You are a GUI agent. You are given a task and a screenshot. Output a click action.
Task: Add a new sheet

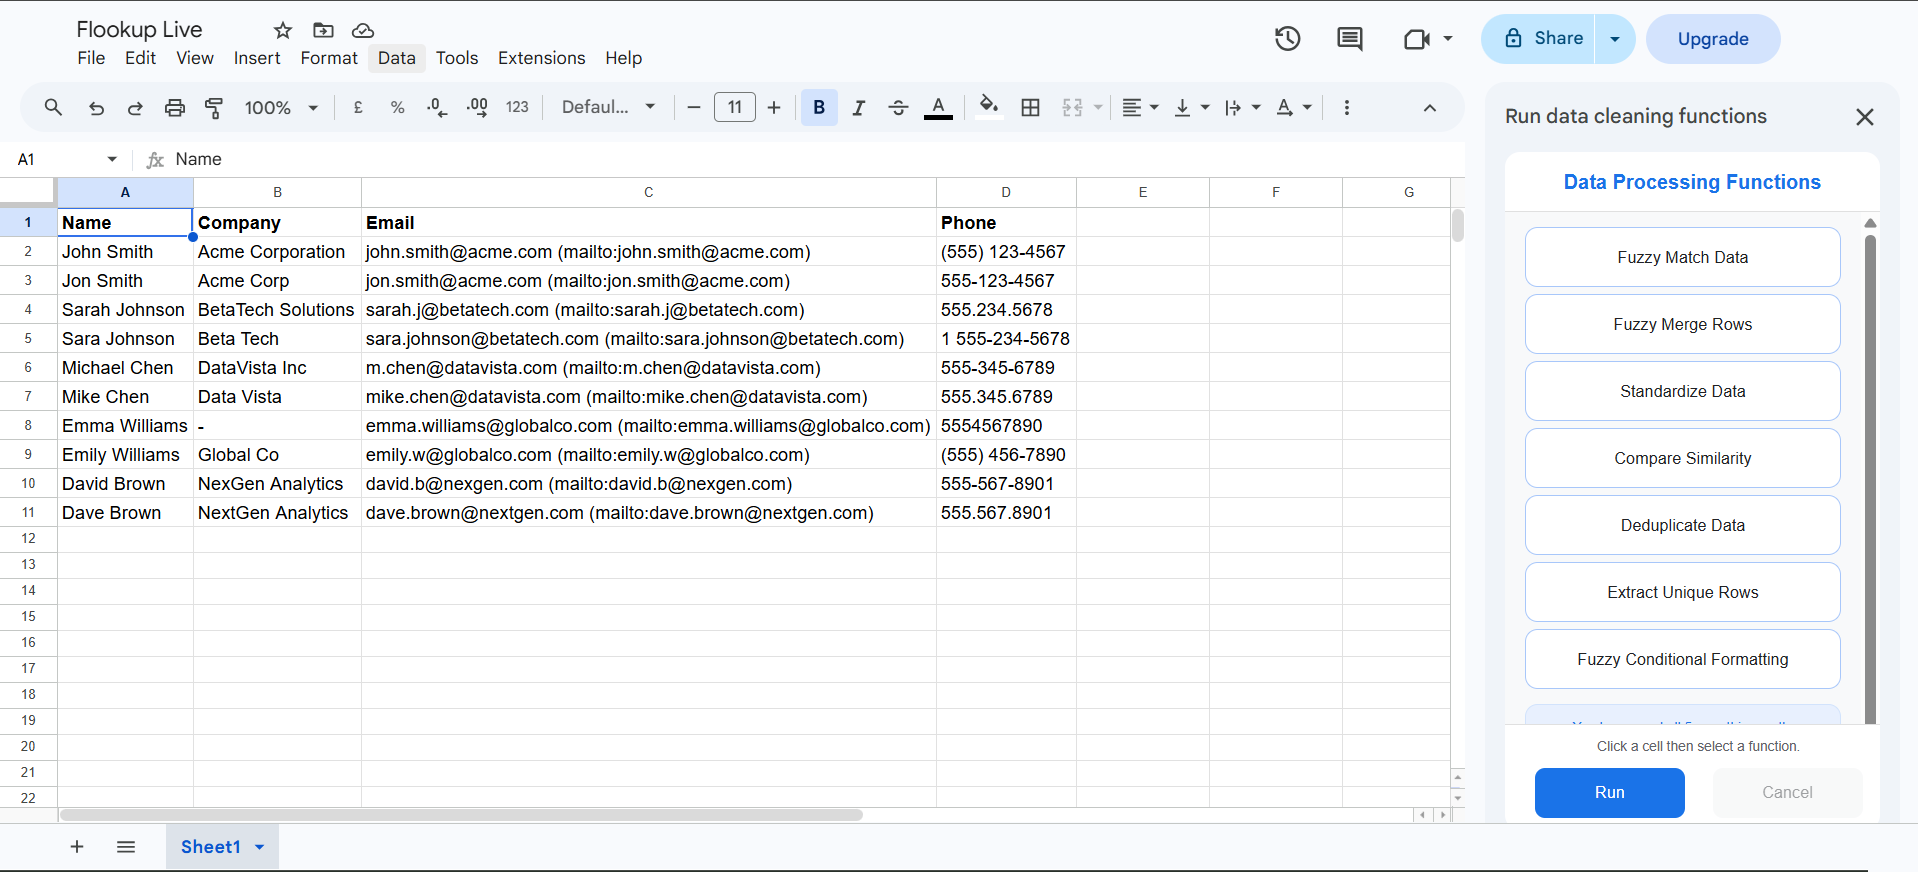click(x=77, y=847)
